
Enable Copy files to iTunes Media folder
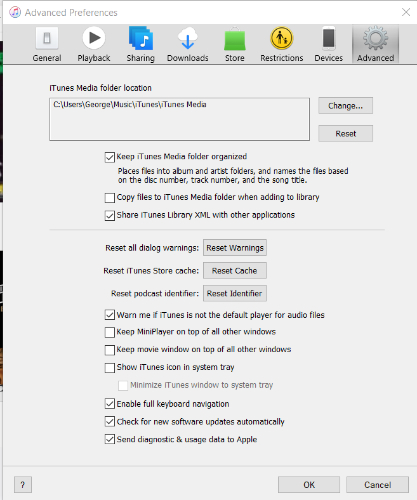pyautogui.click(x=110, y=198)
